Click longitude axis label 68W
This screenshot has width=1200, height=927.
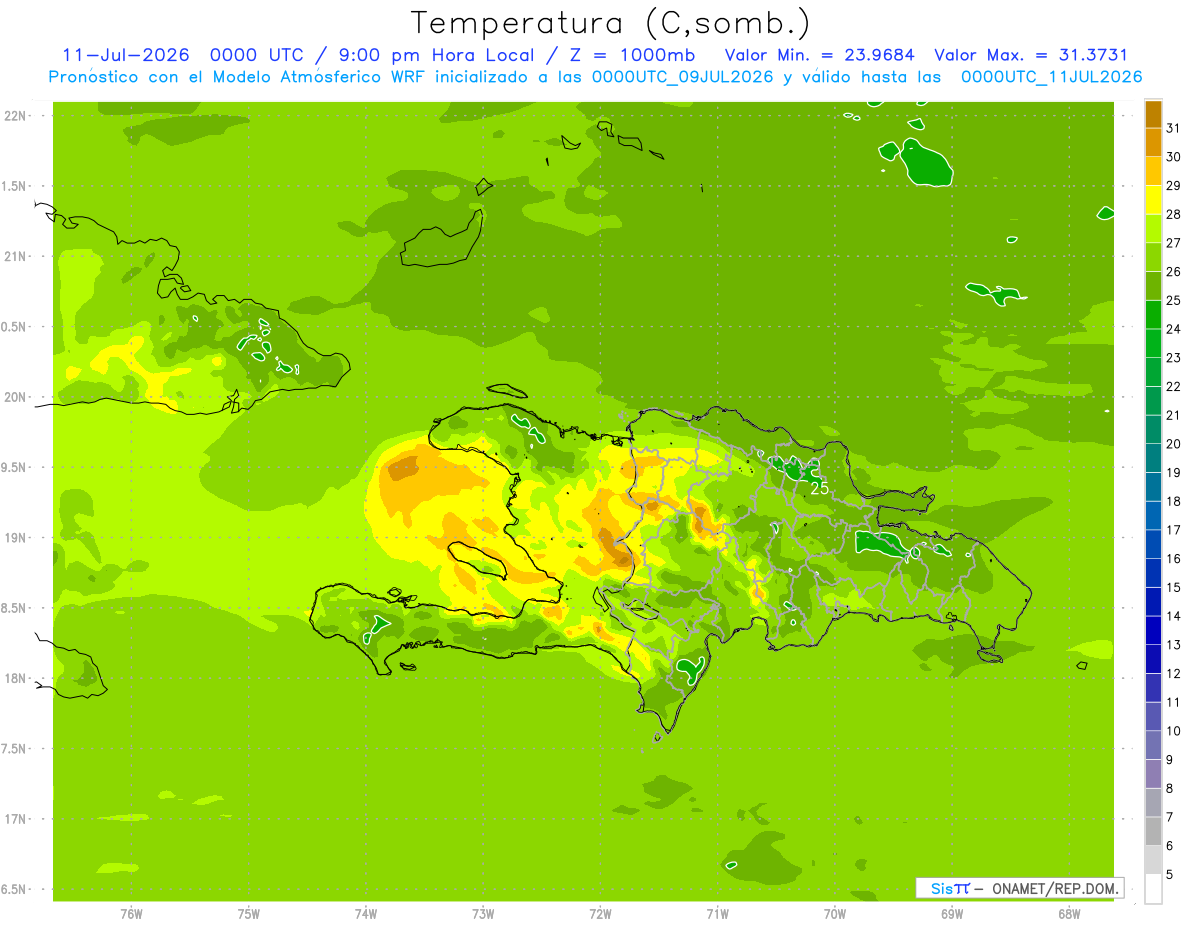pos(1069,914)
